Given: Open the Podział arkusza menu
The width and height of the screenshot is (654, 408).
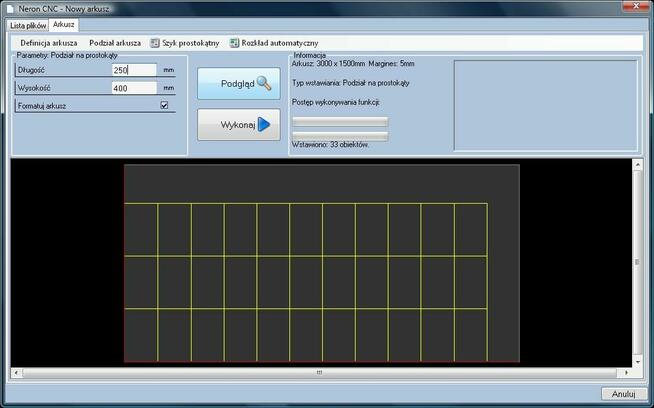Looking at the screenshot, I should pyautogui.click(x=115, y=43).
